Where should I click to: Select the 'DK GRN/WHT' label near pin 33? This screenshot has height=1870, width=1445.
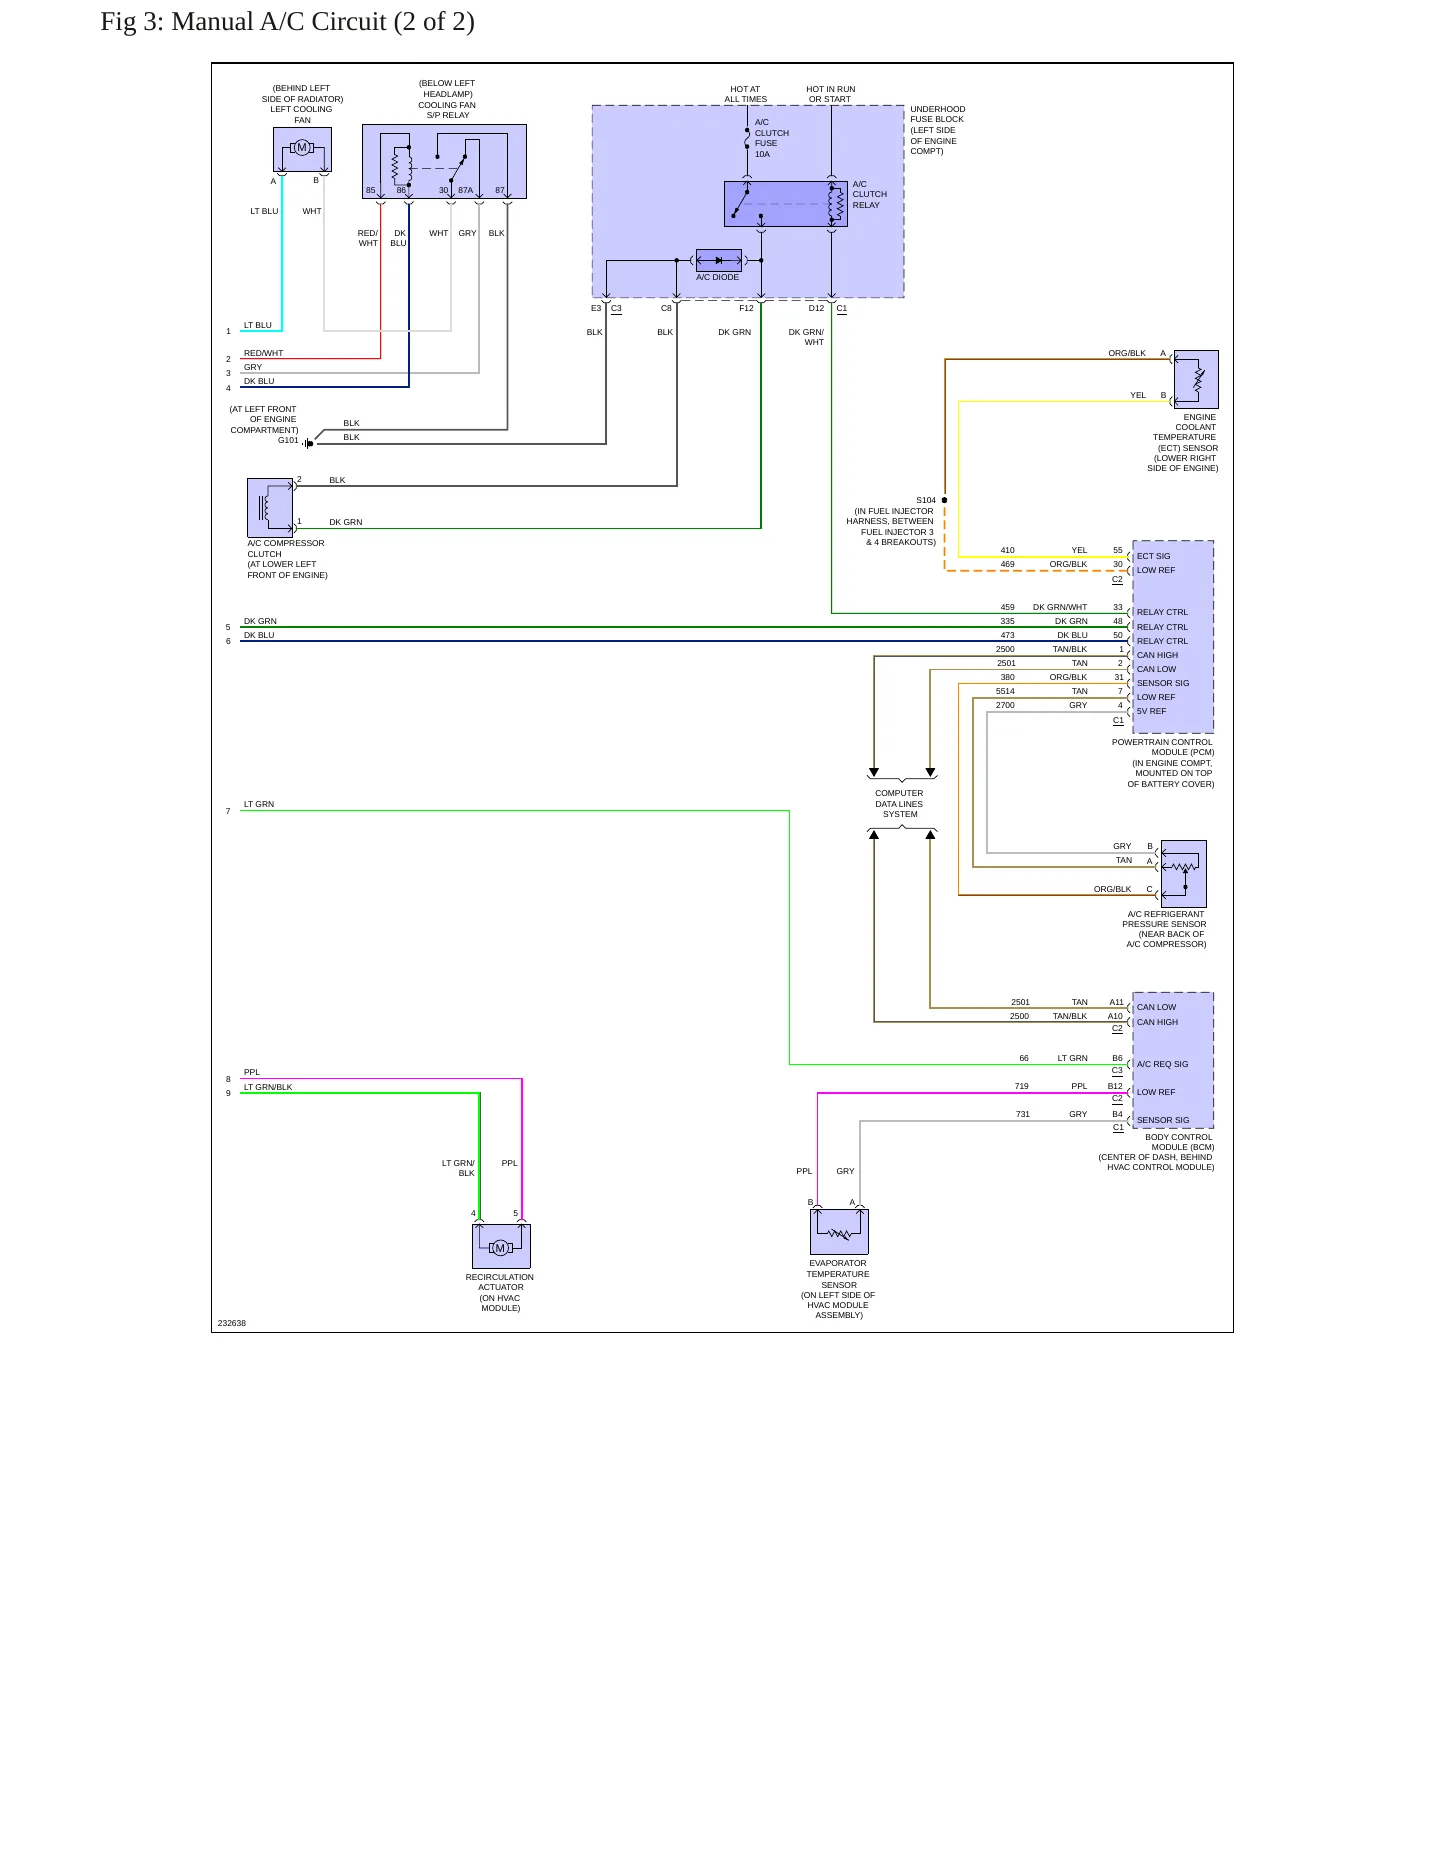click(1060, 607)
